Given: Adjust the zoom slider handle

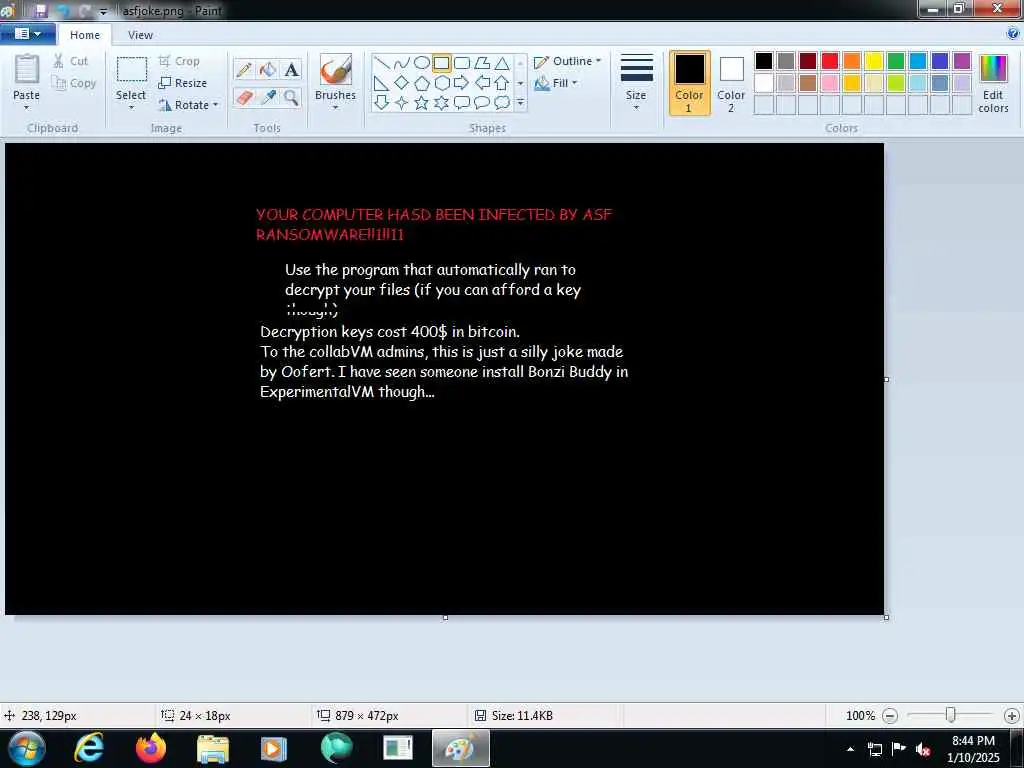Looking at the screenshot, I should (951, 716).
